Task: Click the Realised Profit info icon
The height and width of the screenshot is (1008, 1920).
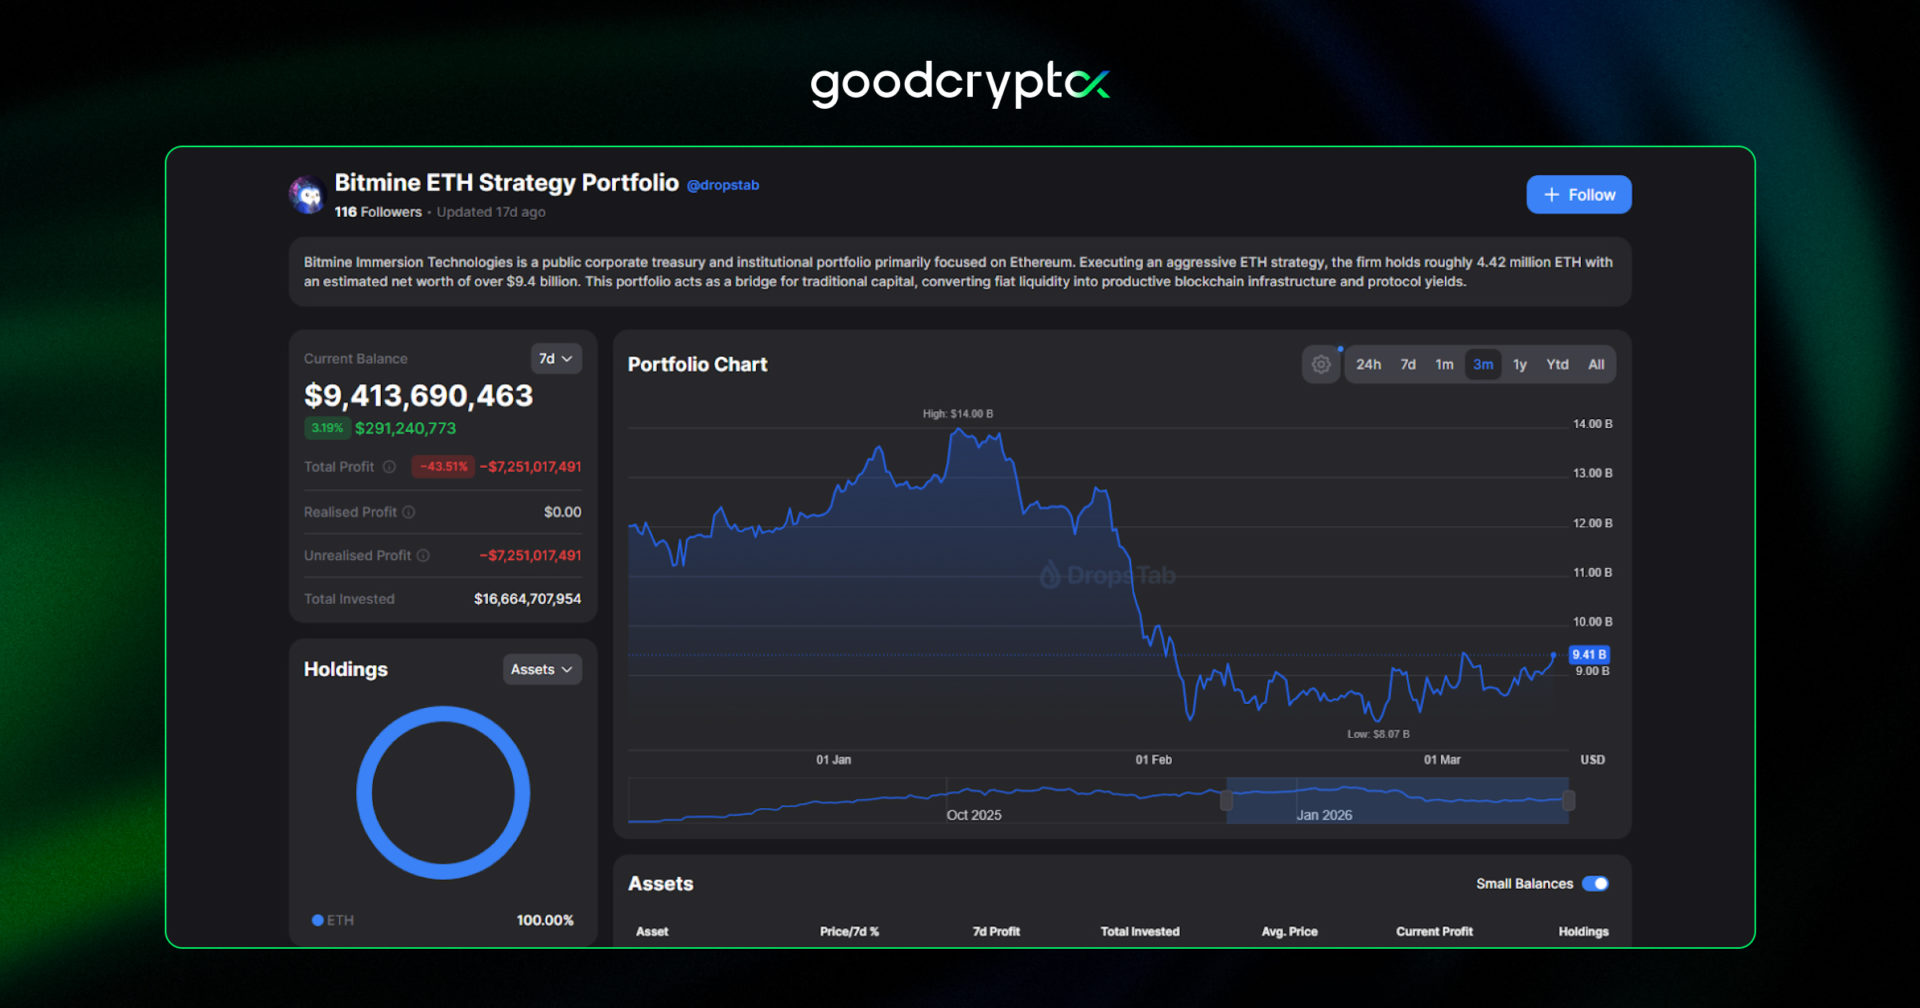Action: pyautogui.click(x=409, y=511)
